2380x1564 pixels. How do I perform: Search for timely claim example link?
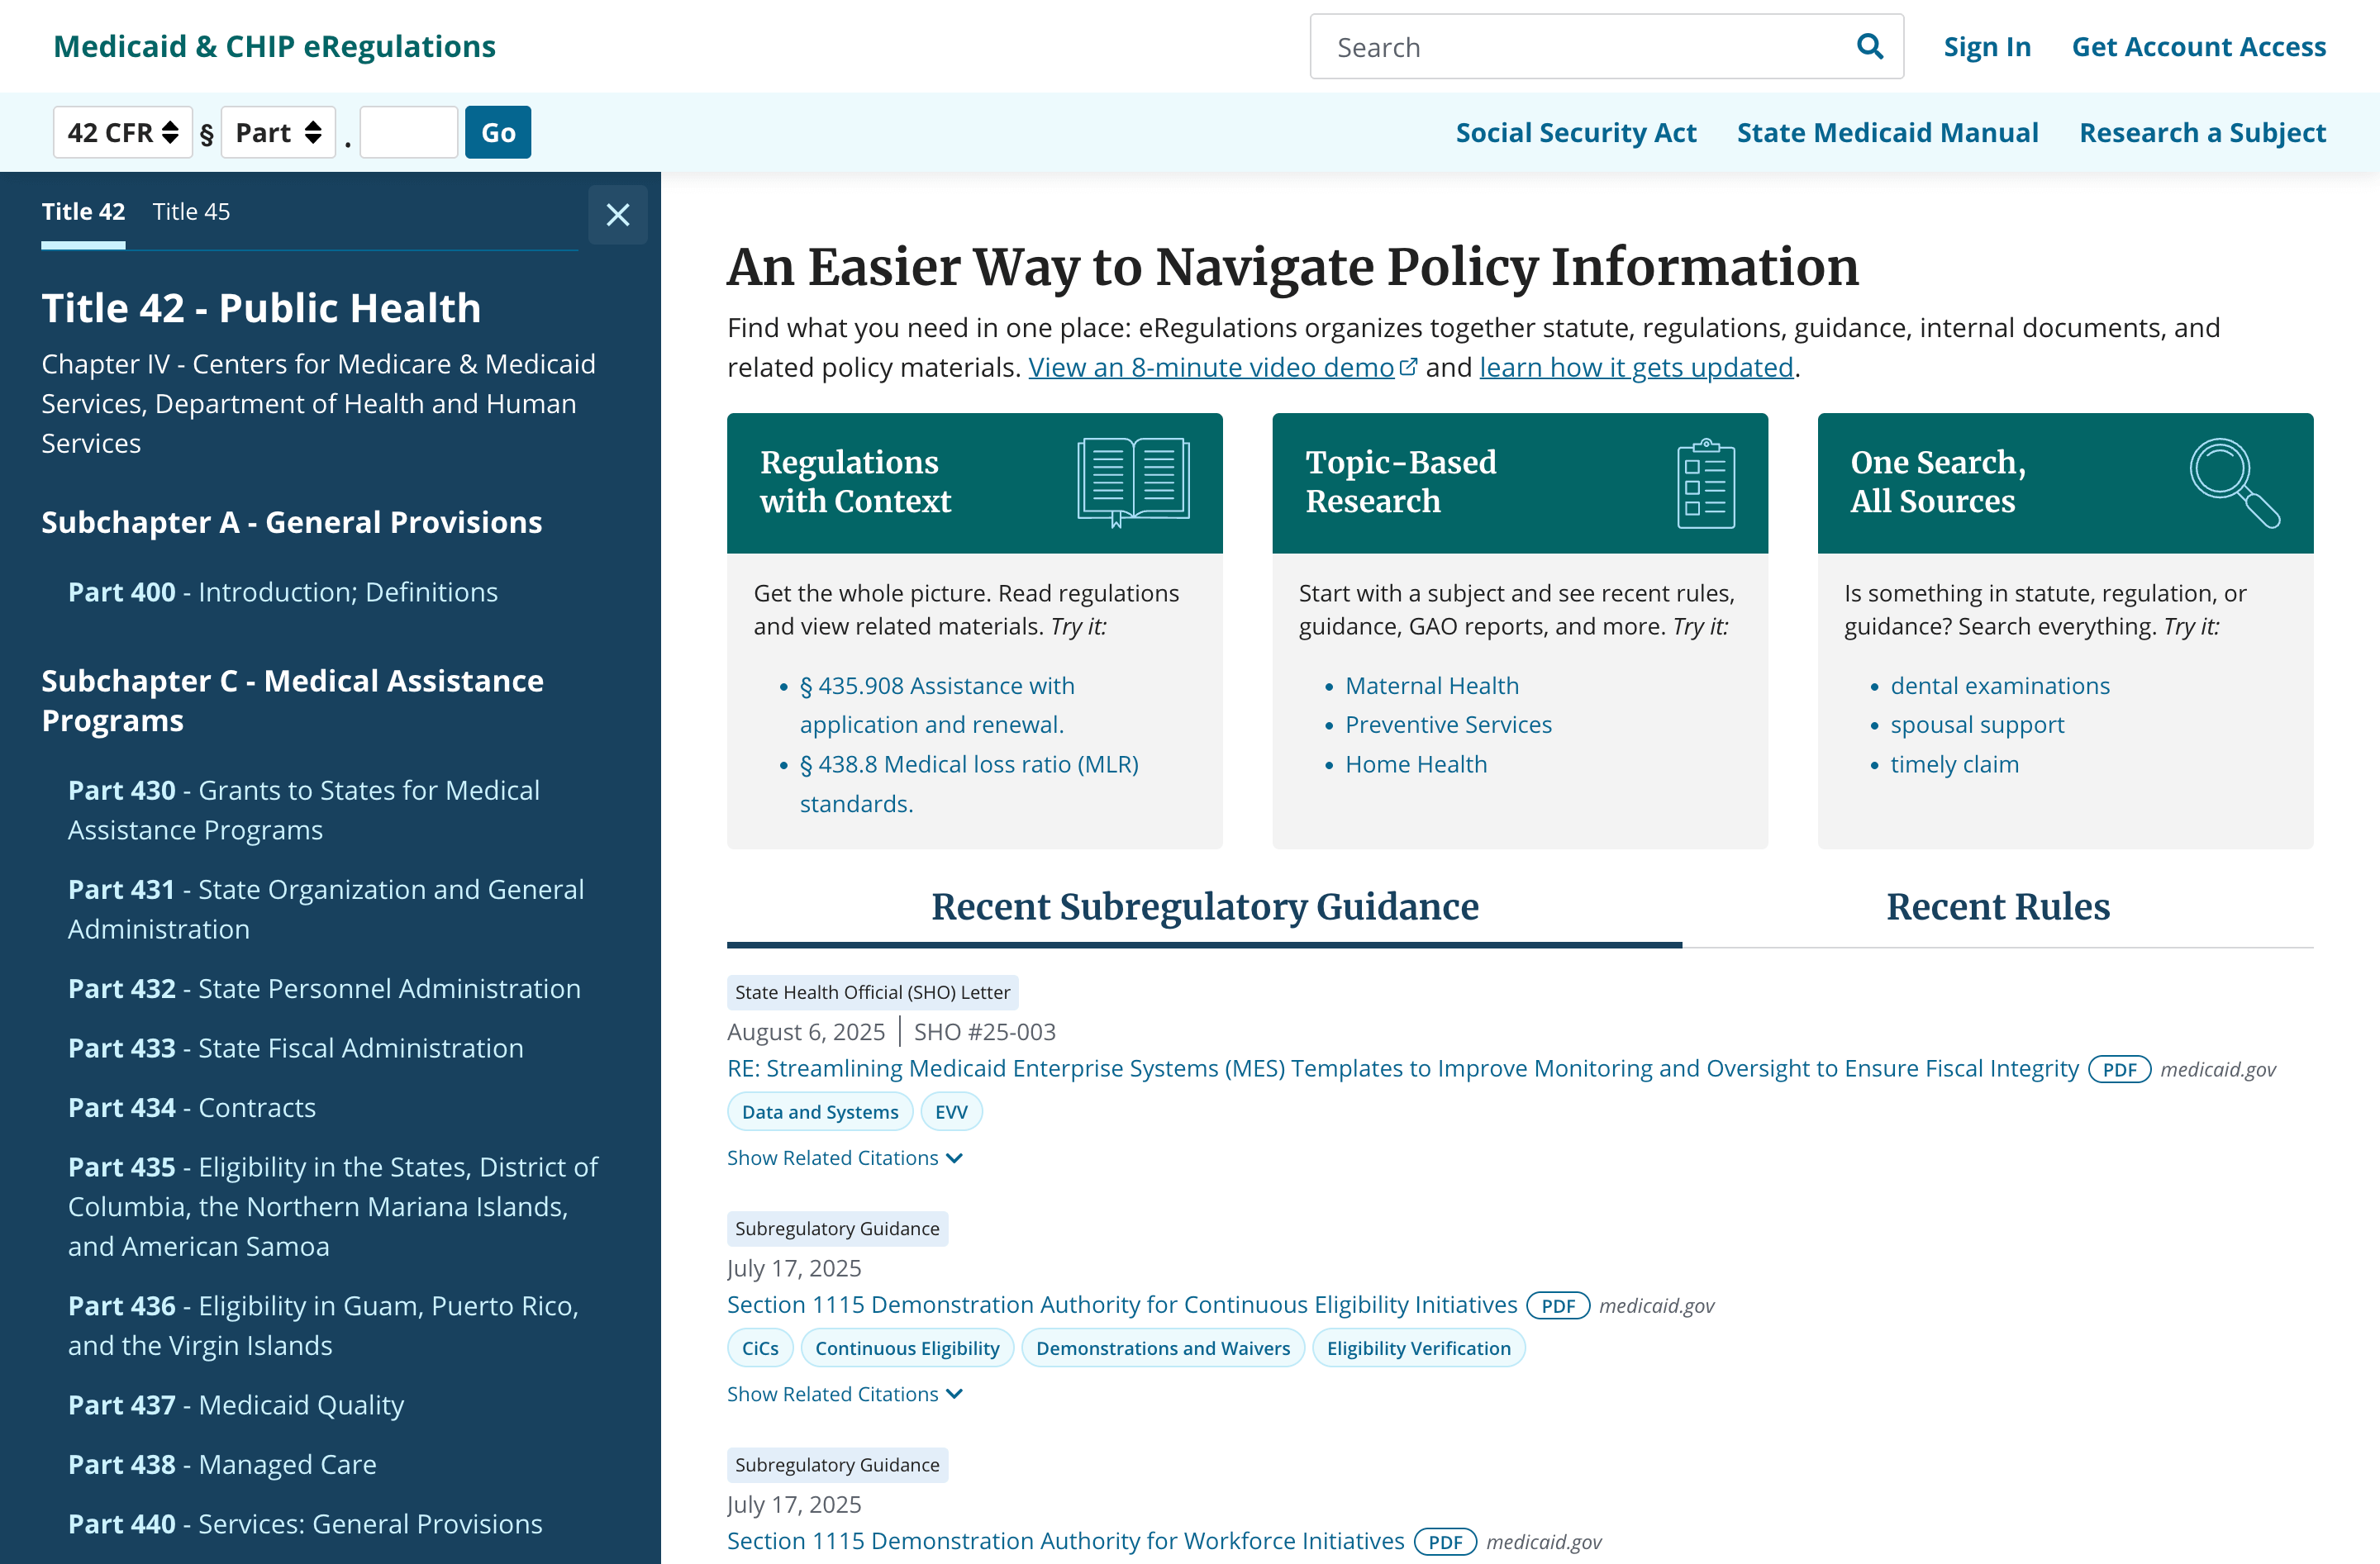(x=1954, y=764)
